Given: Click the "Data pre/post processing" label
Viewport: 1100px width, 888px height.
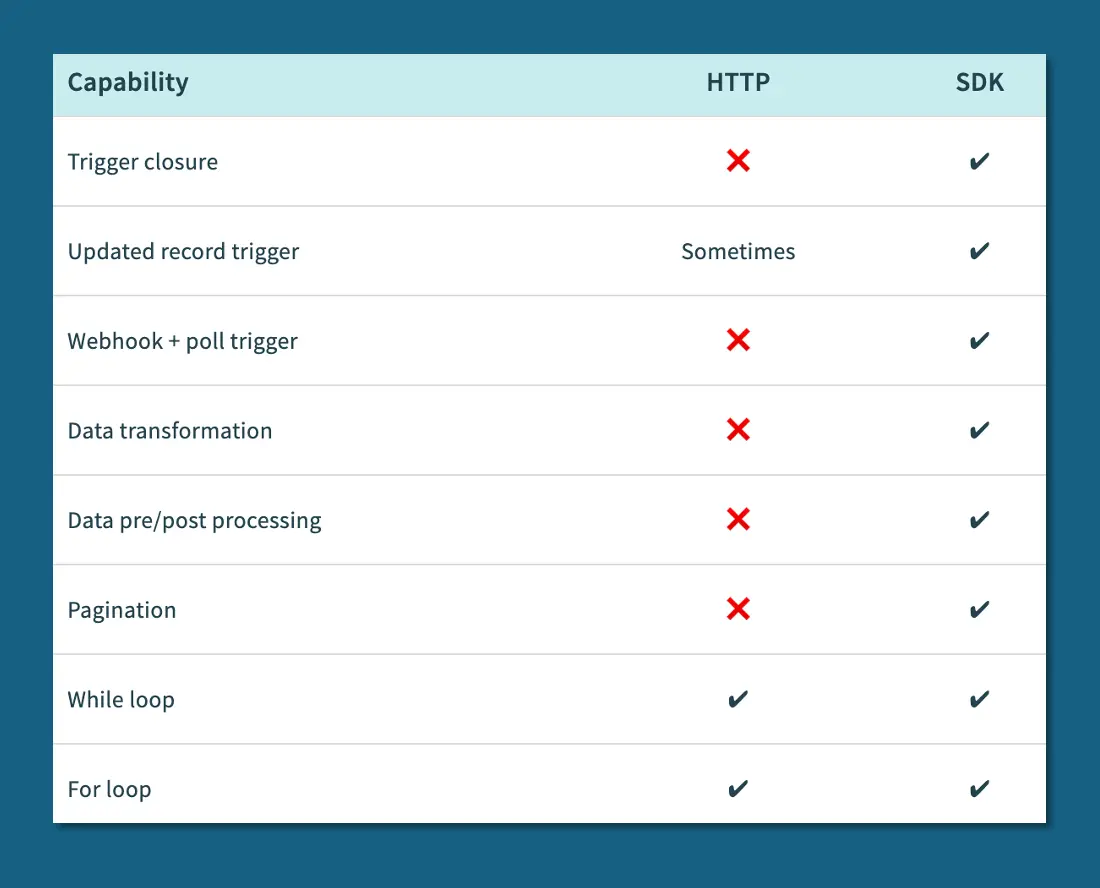Looking at the screenshot, I should [194, 521].
